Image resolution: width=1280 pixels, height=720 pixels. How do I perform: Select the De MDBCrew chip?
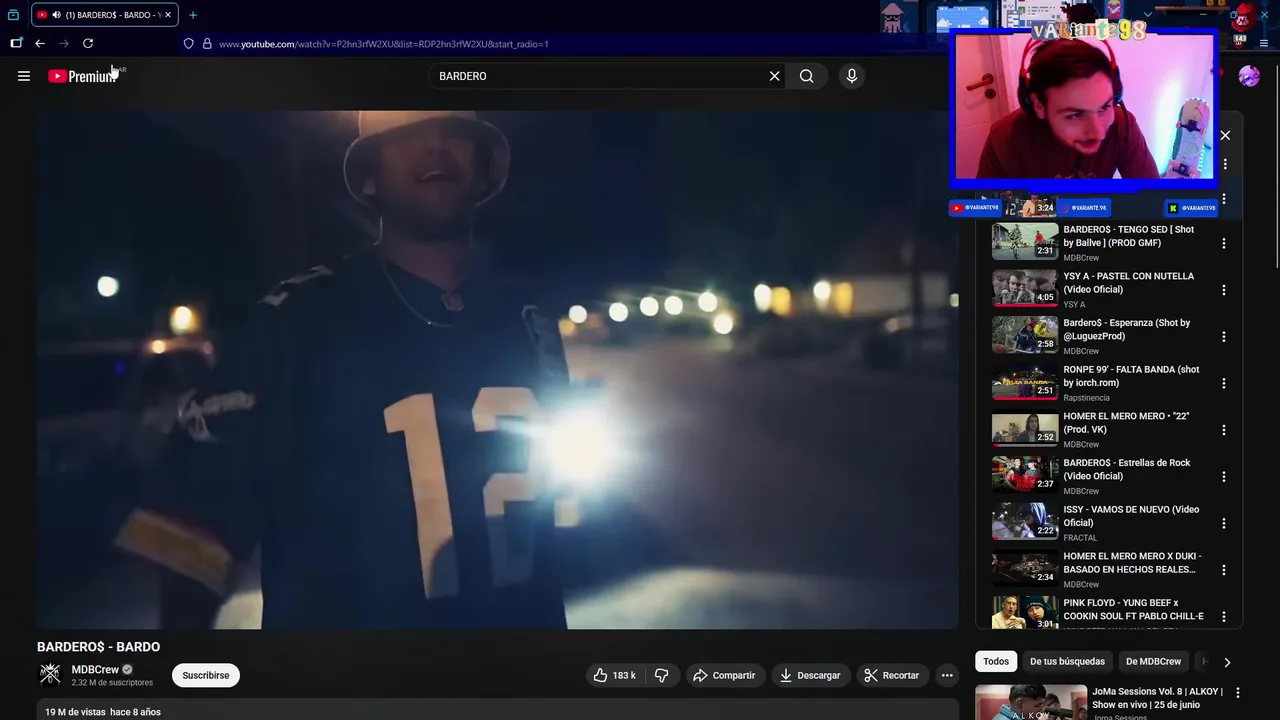[x=1153, y=661]
